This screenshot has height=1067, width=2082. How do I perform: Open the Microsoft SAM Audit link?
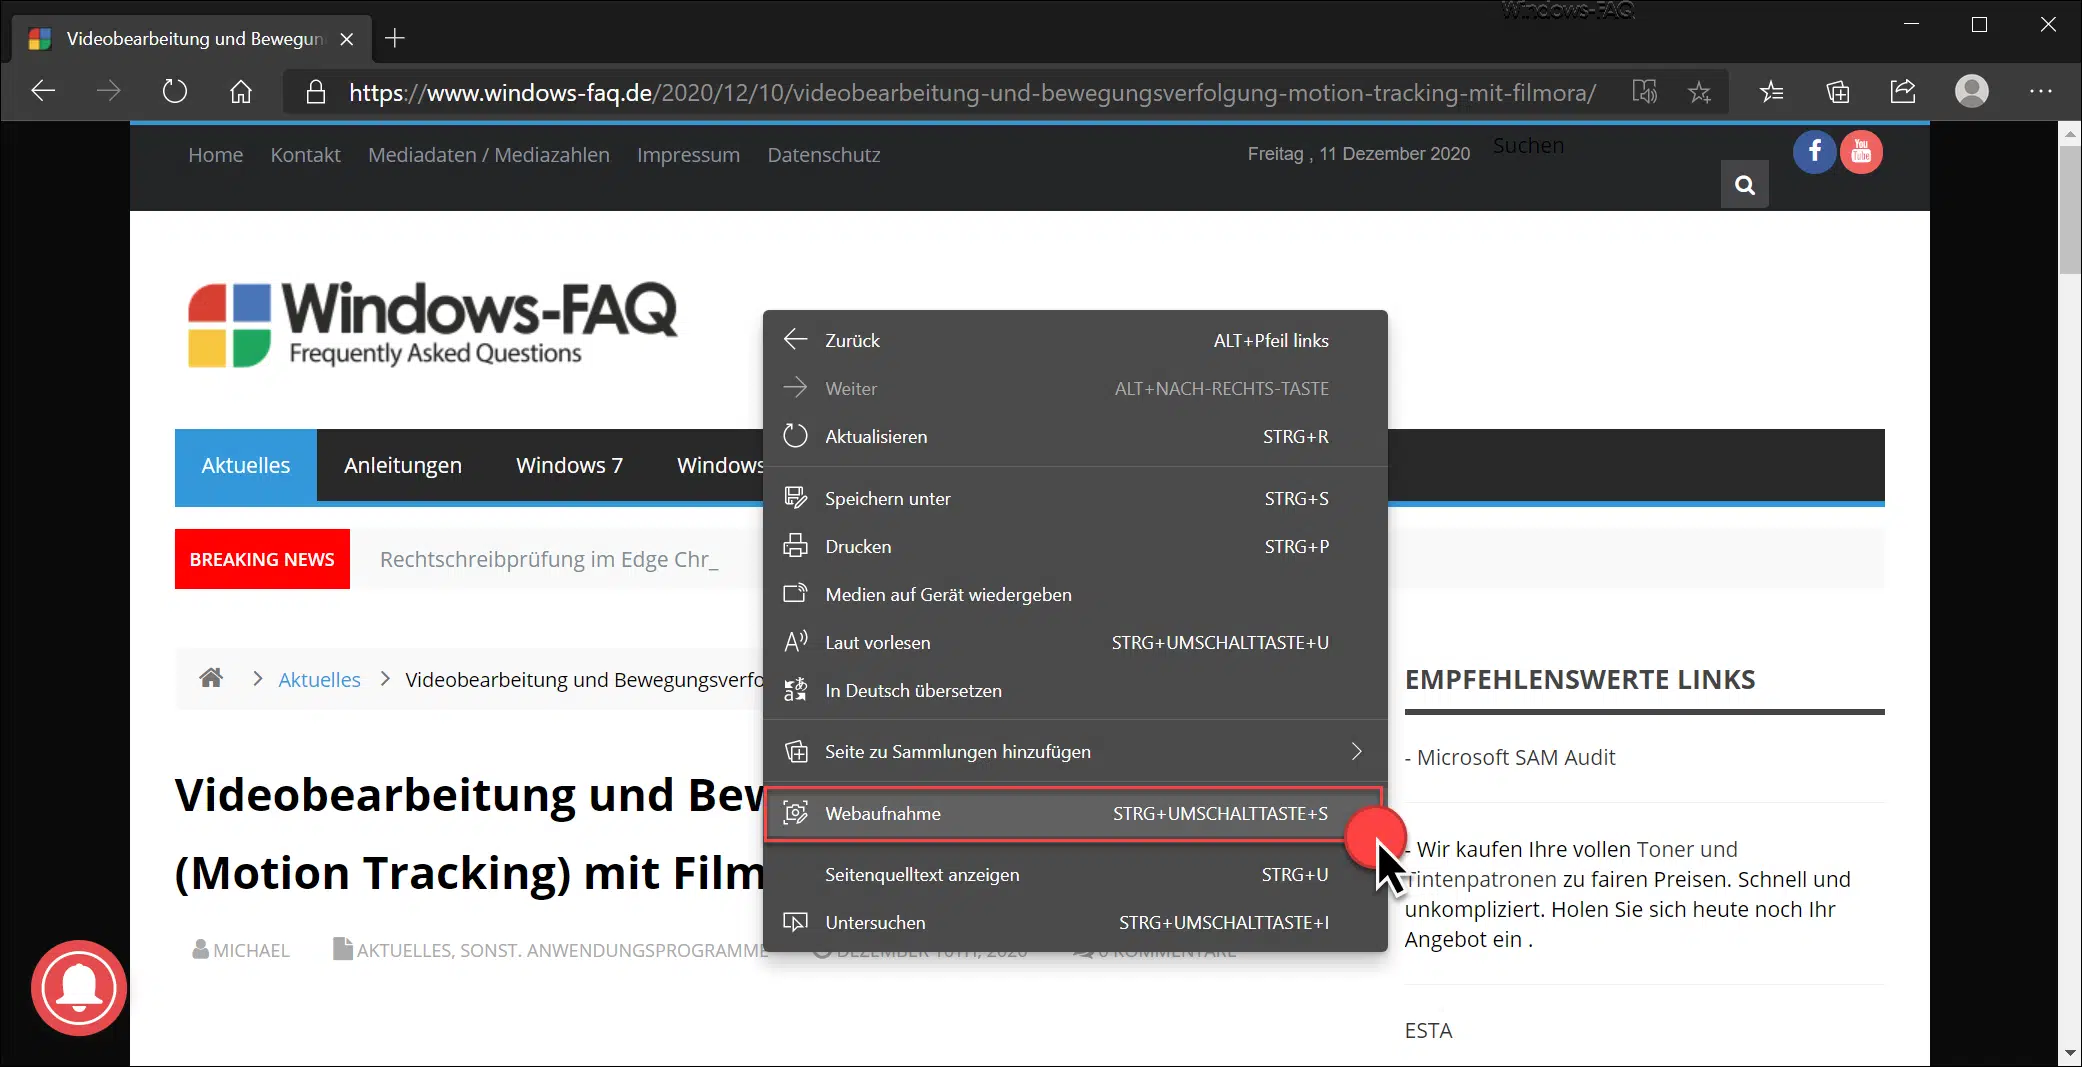pyautogui.click(x=1516, y=758)
